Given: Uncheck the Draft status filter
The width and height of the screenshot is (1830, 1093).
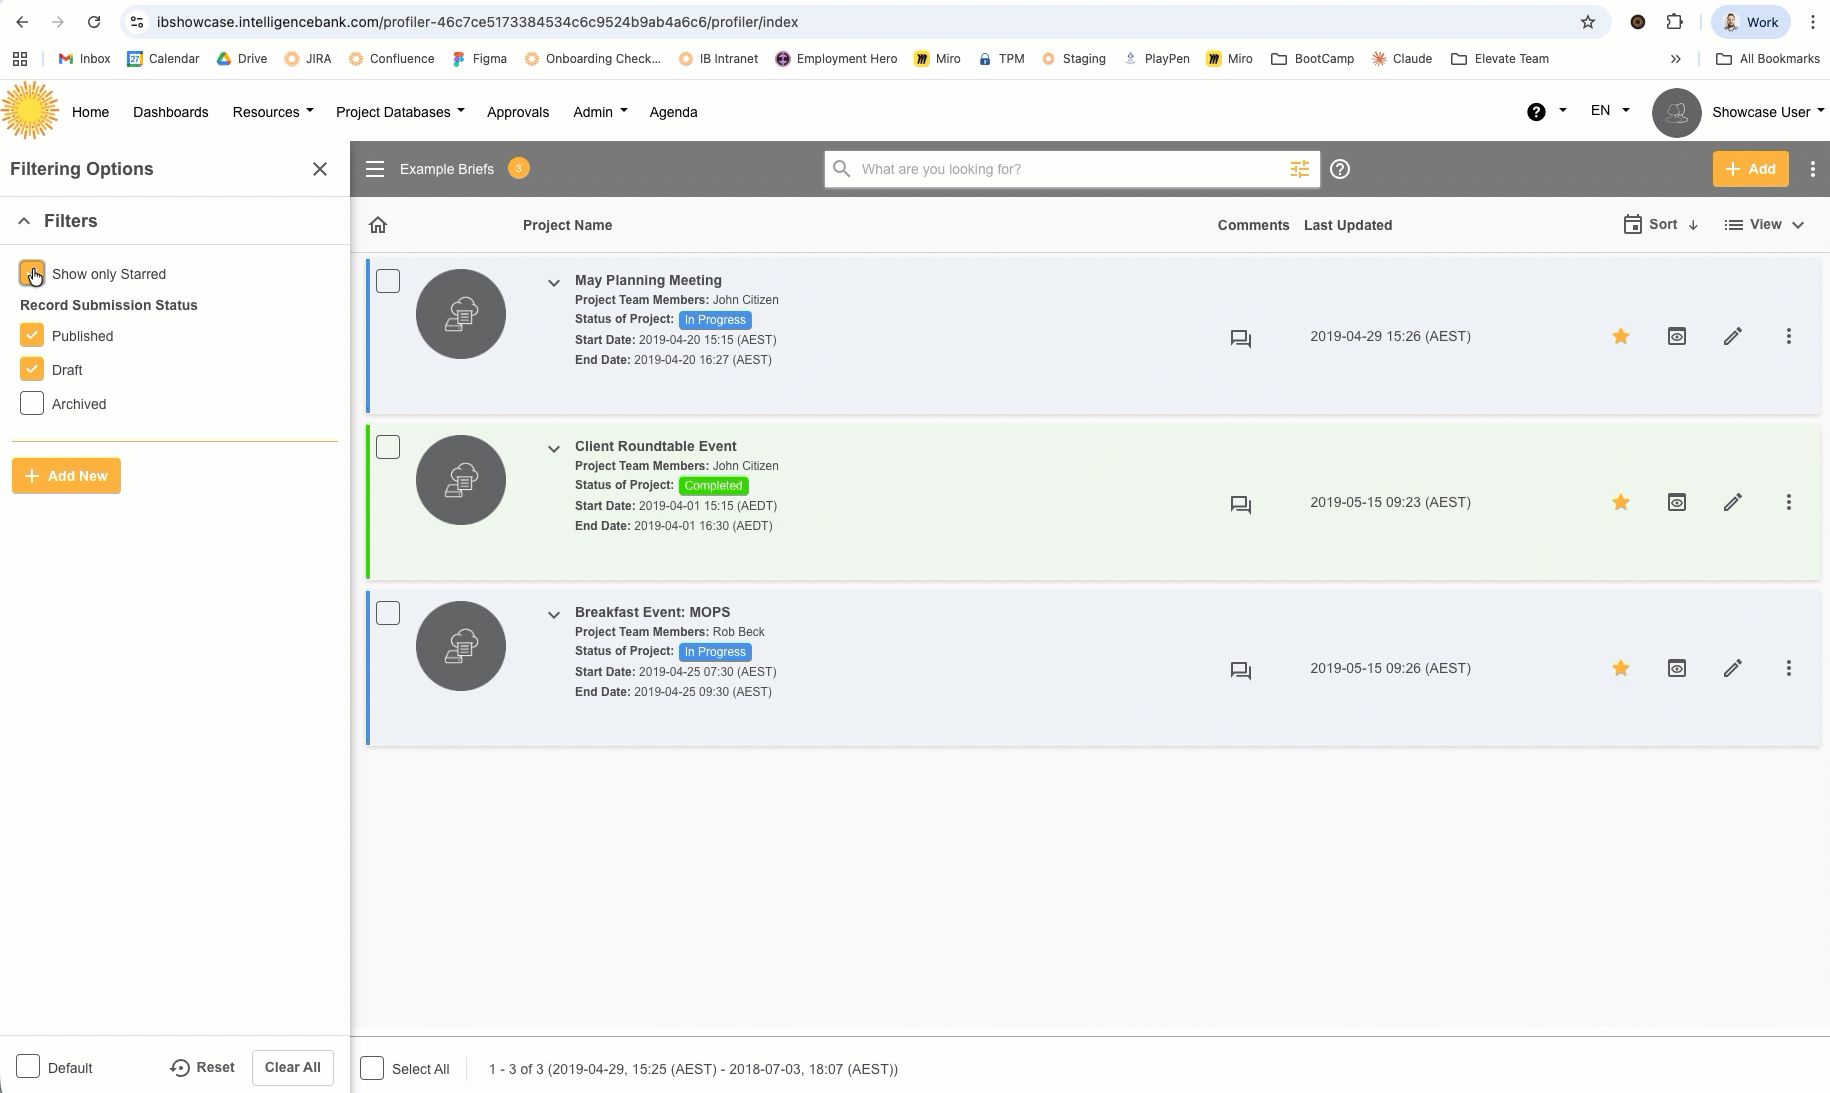Looking at the screenshot, I should (x=32, y=370).
